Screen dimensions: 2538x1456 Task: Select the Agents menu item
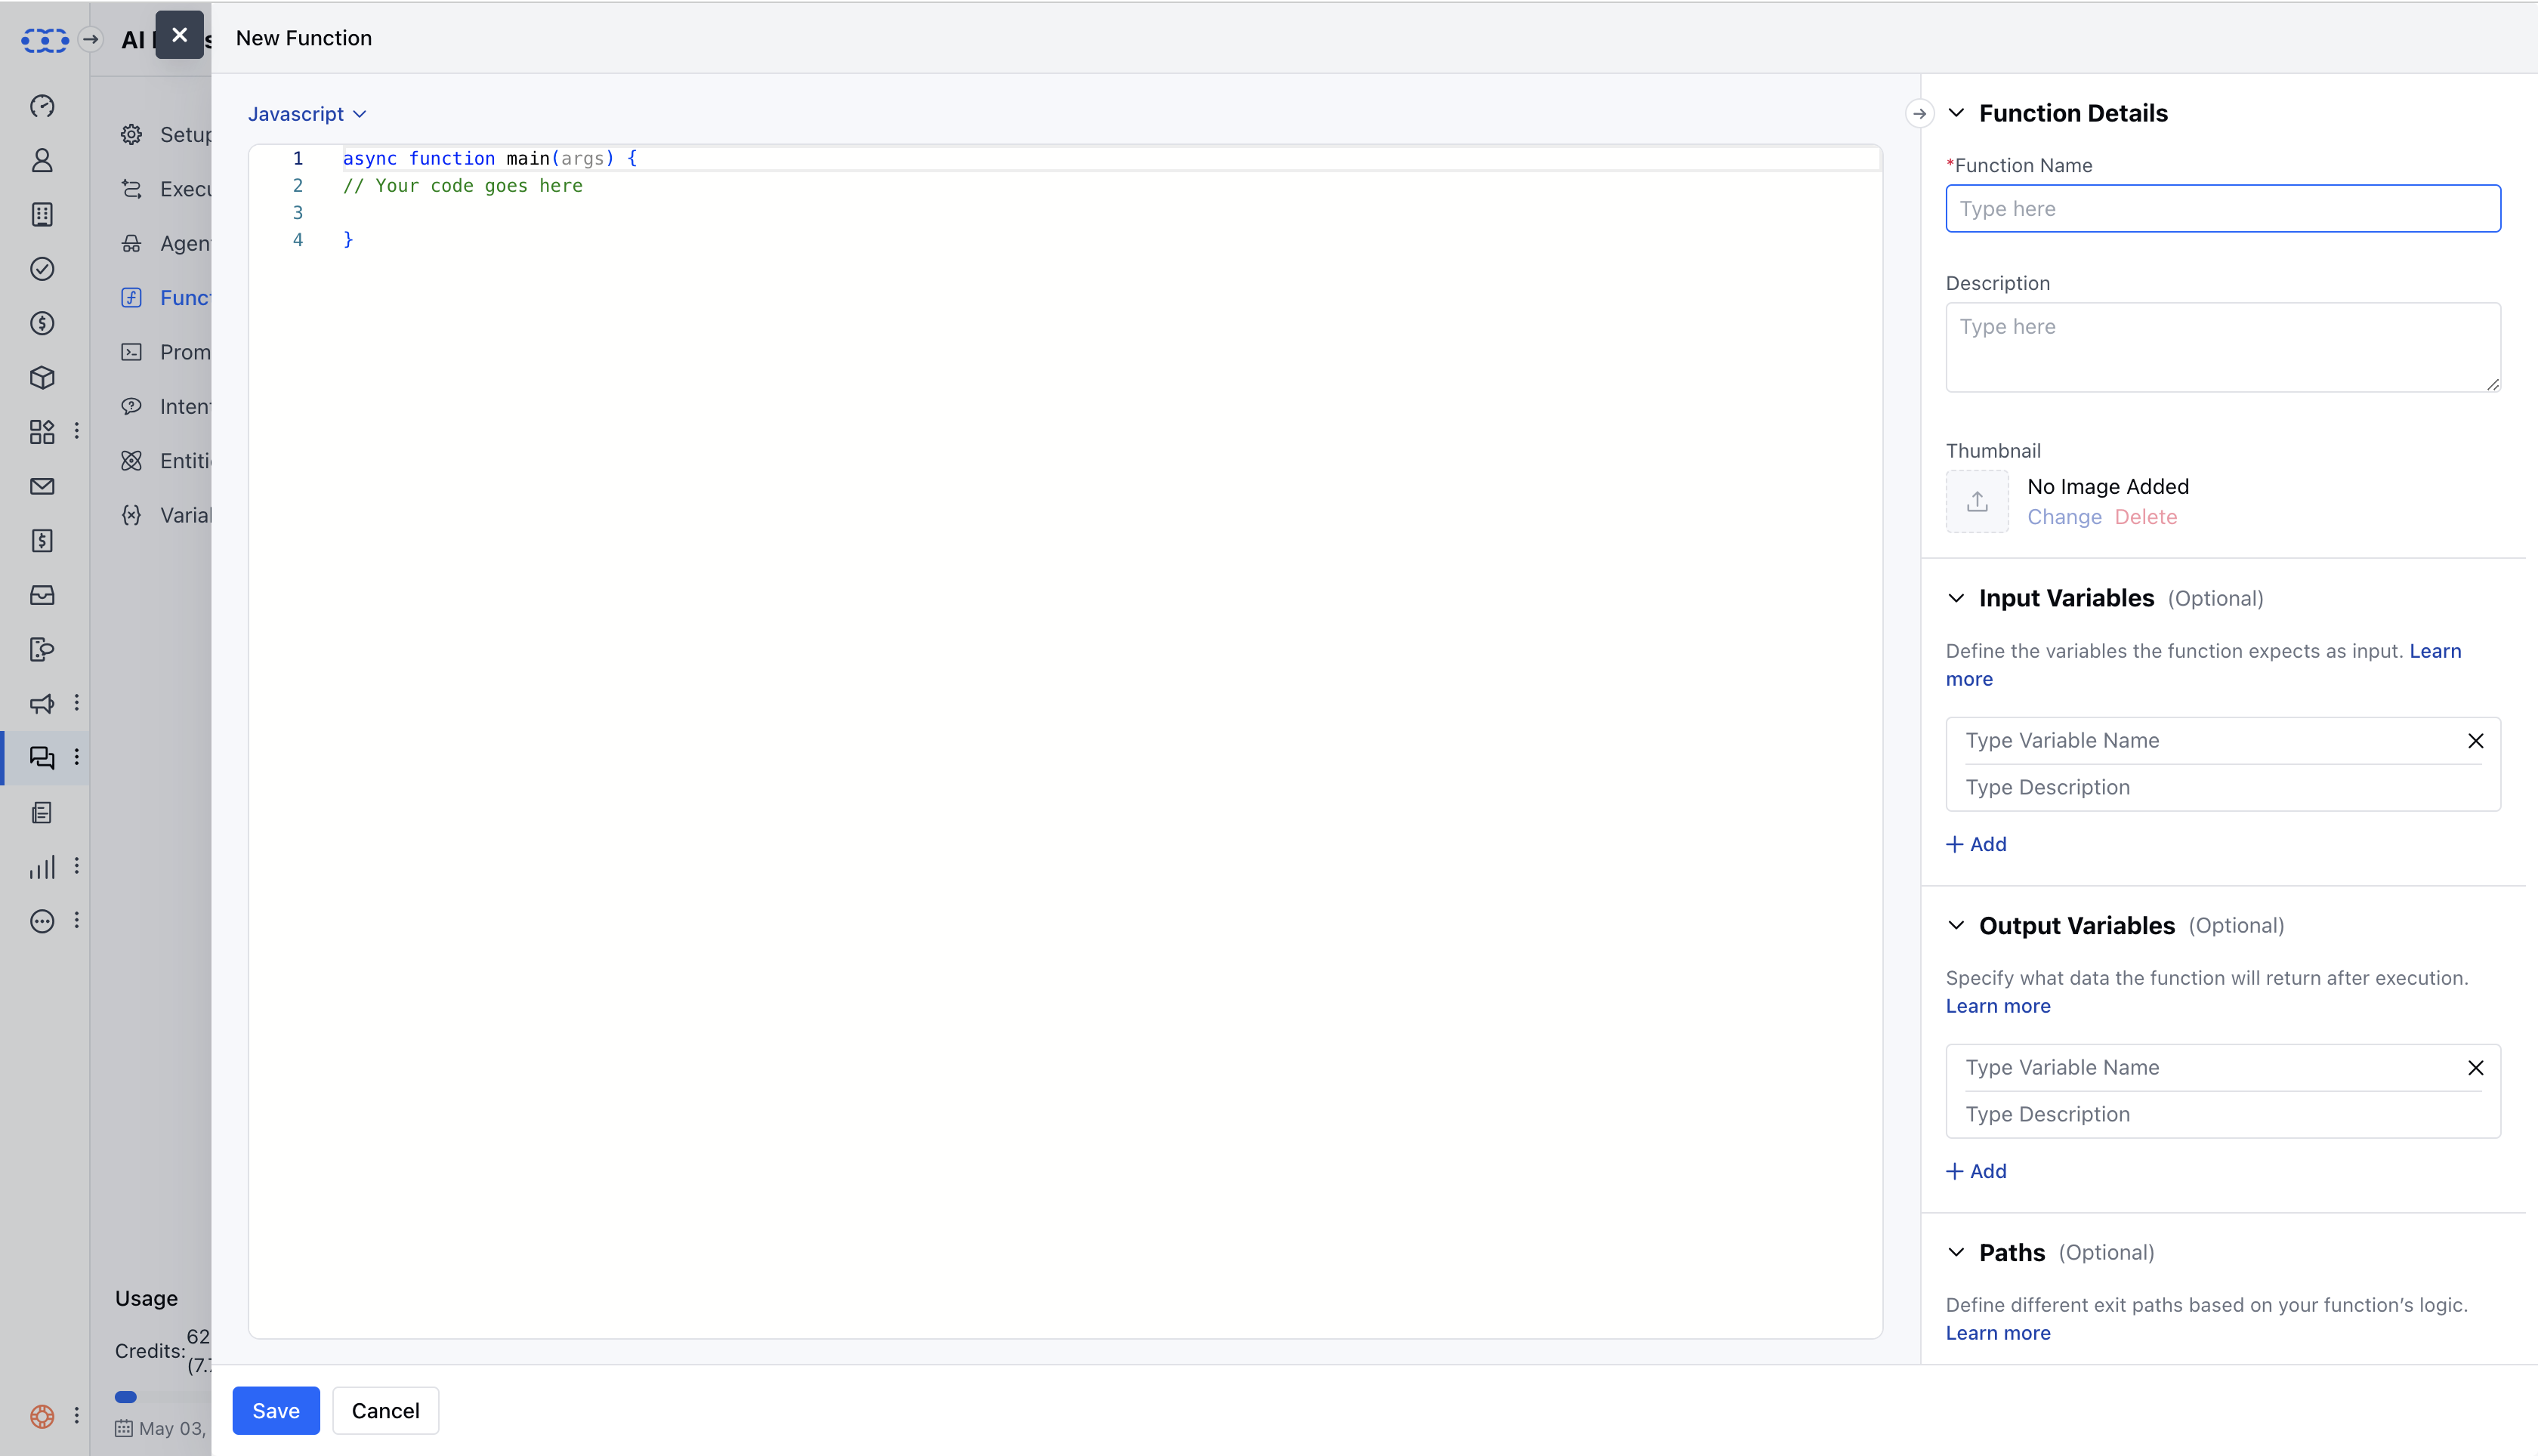point(165,243)
